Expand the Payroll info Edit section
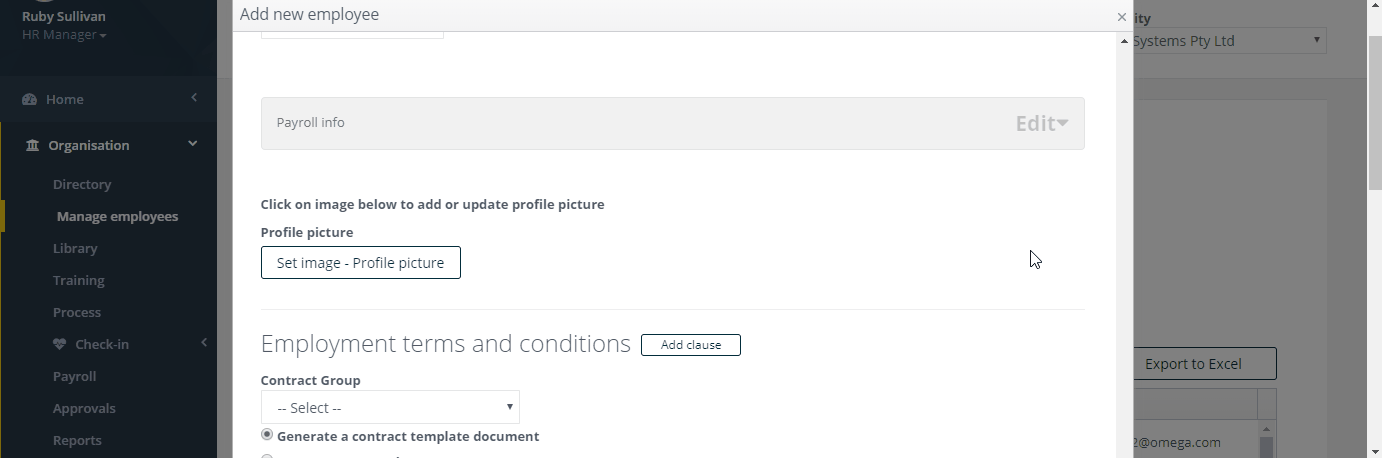The width and height of the screenshot is (1382, 458). click(1042, 123)
